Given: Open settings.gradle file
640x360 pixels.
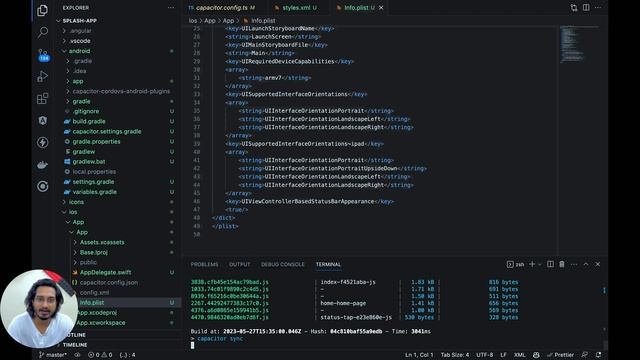Looking at the screenshot, I should click(x=93, y=182).
